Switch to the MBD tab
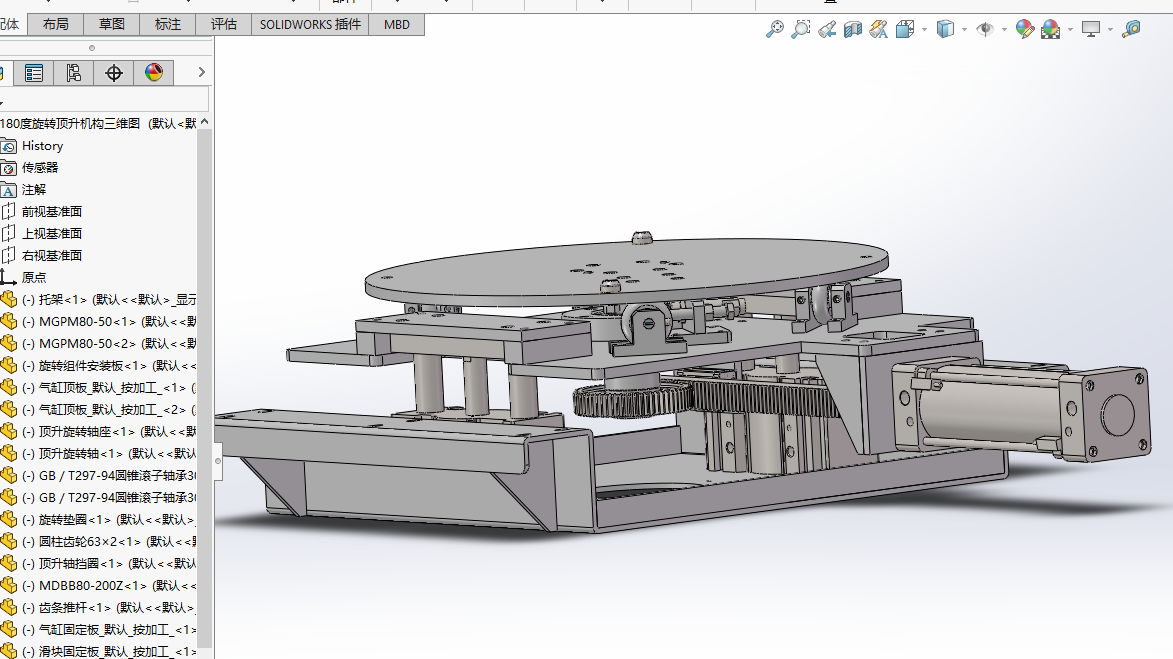The image size is (1173, 659). pyautogui.click(x=397, y=24)
